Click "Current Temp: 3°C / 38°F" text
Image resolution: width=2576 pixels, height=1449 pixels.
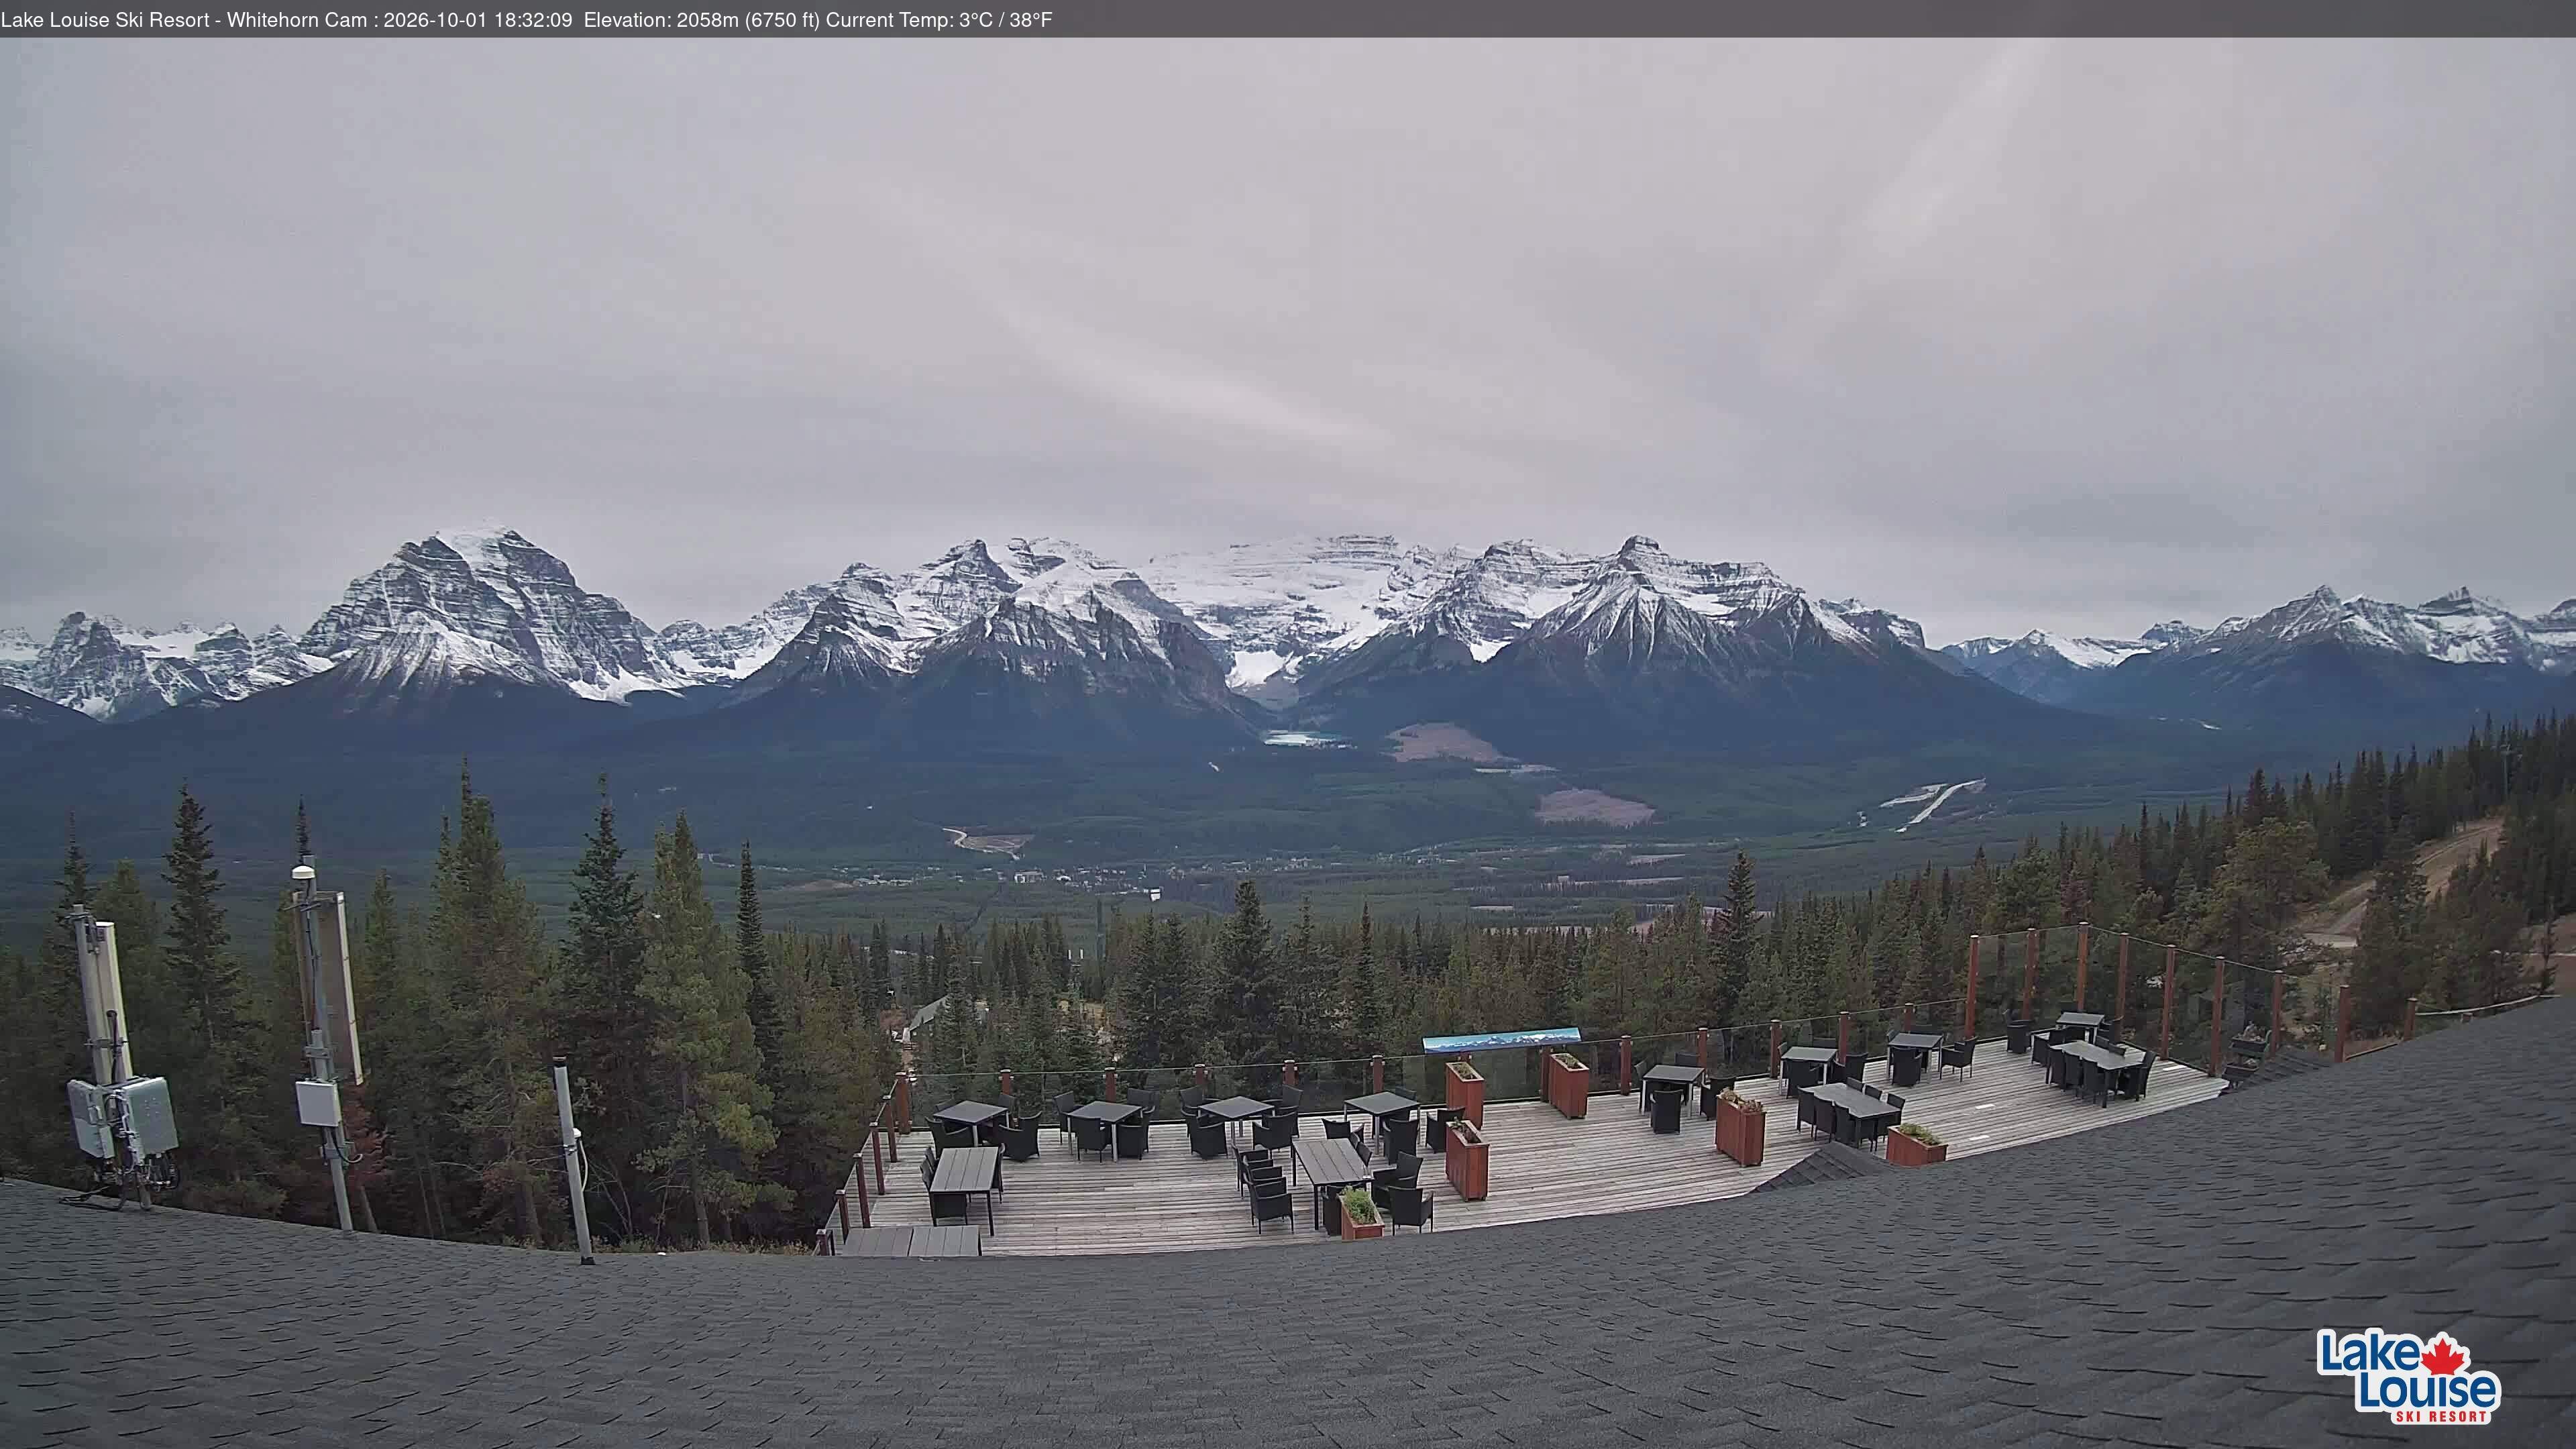click(x=939, y=20)
